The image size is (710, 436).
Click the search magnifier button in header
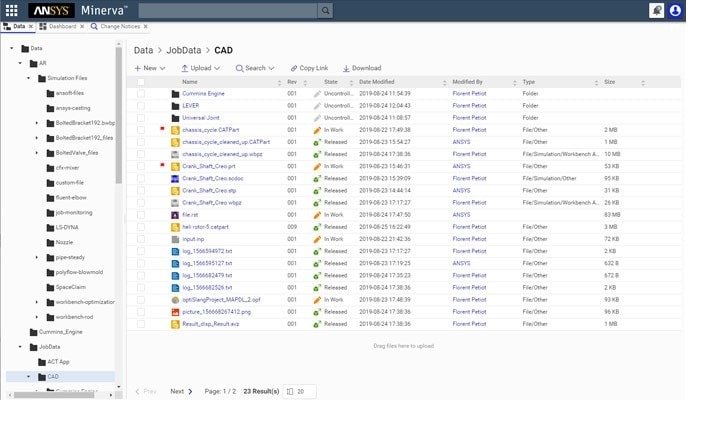[325, 10]
